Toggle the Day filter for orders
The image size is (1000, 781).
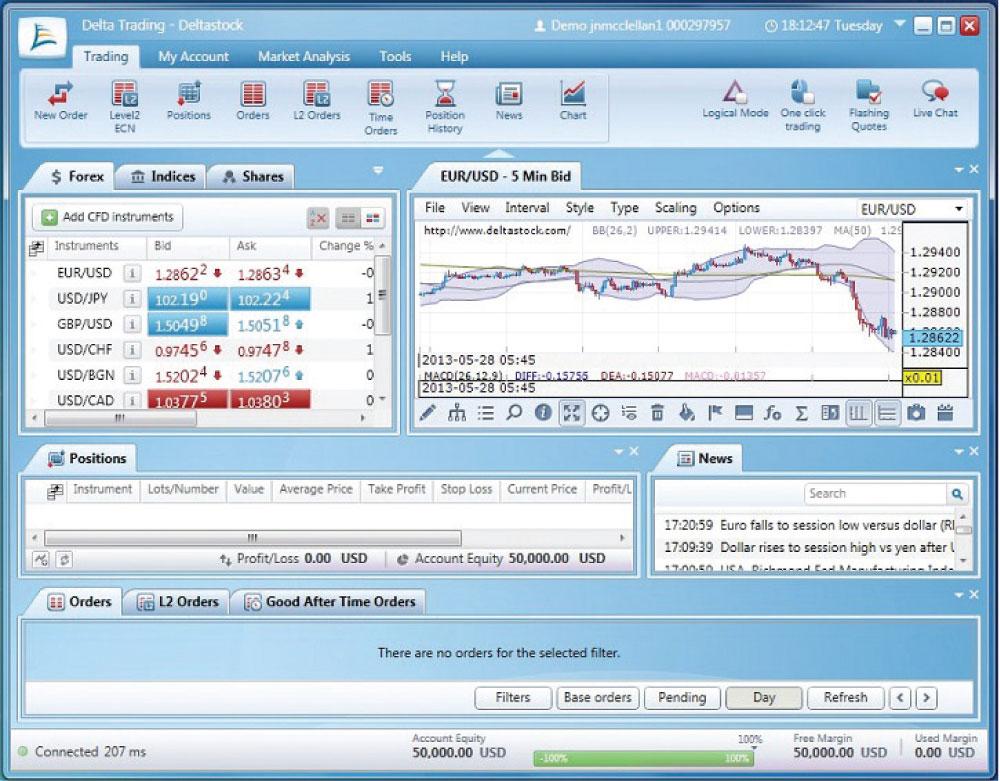763,697
